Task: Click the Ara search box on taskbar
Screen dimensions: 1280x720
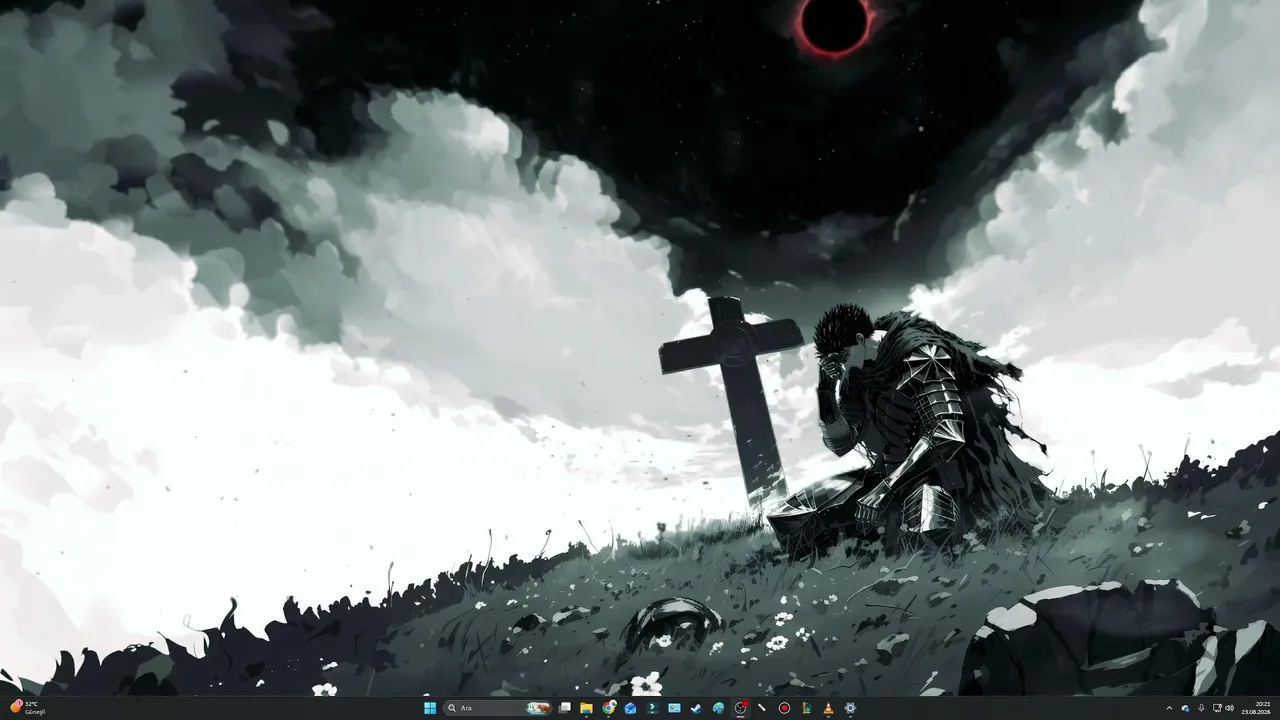Action: click(499, 708)
